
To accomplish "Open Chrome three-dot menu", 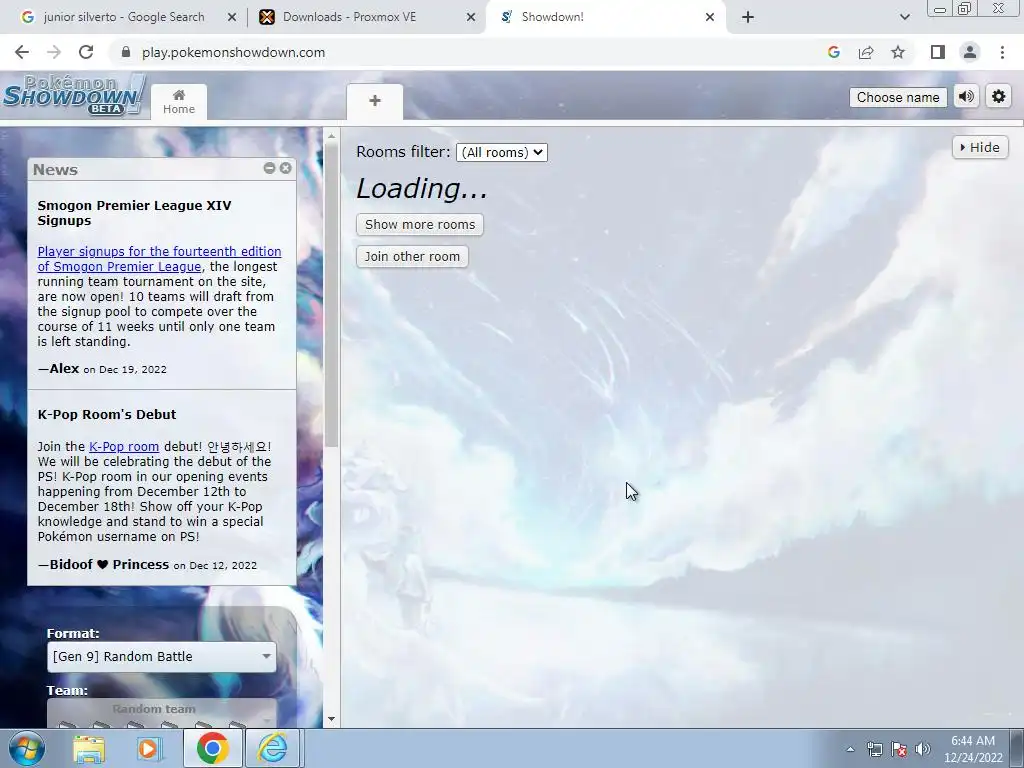I will click(x=1002, y=52).
